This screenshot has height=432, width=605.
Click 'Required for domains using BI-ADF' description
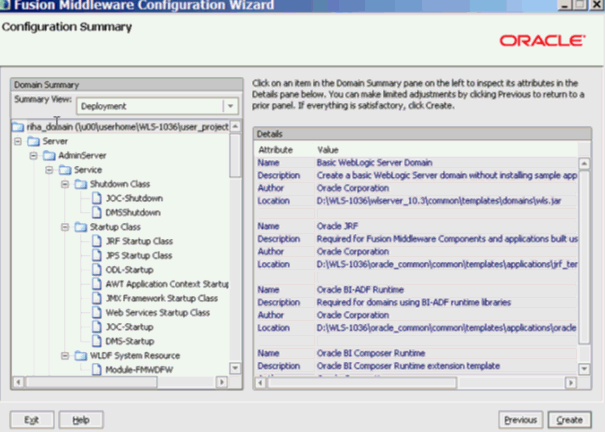tap(414, 302)
